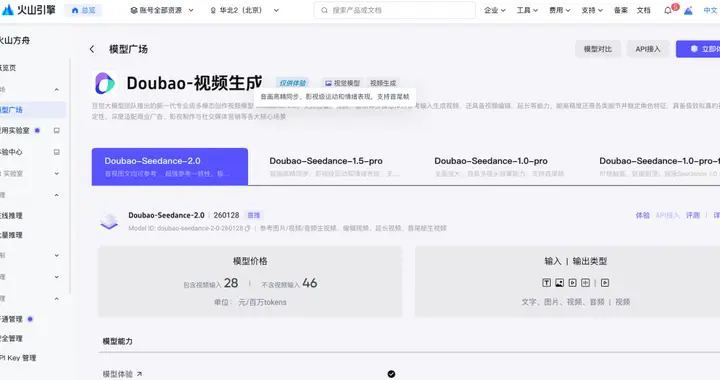The height and width of the screenshot is (380, 720).
Task: Click the blue 立即 button
Action: coord(698,49)
